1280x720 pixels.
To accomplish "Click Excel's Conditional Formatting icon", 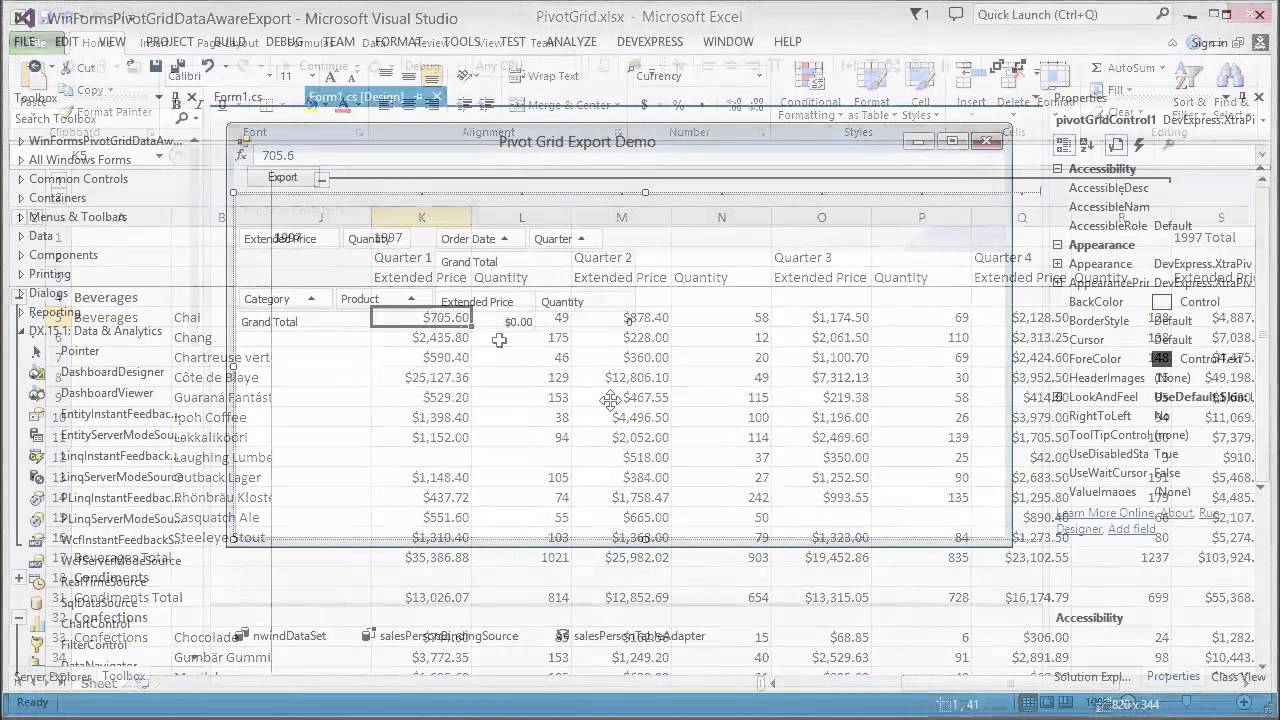I will [x=809, y=77].
